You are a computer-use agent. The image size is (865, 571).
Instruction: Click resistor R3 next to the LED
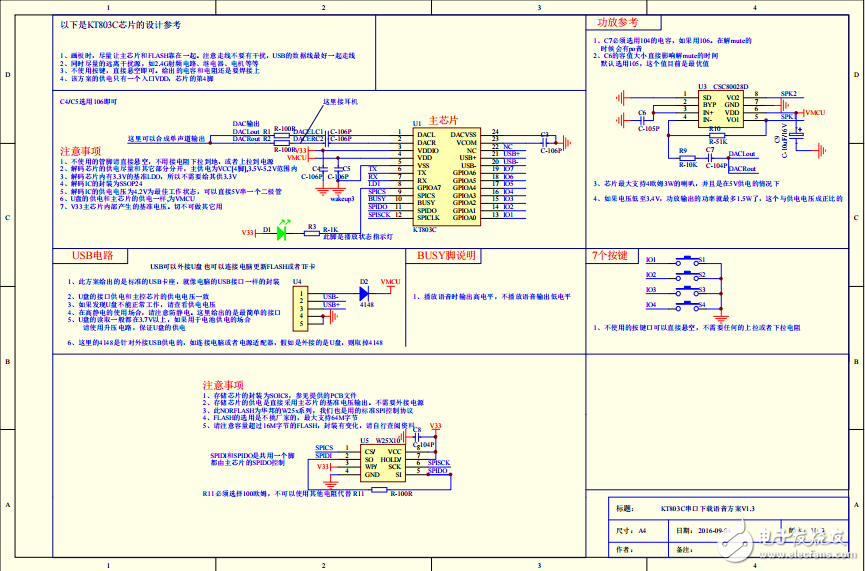312,232
